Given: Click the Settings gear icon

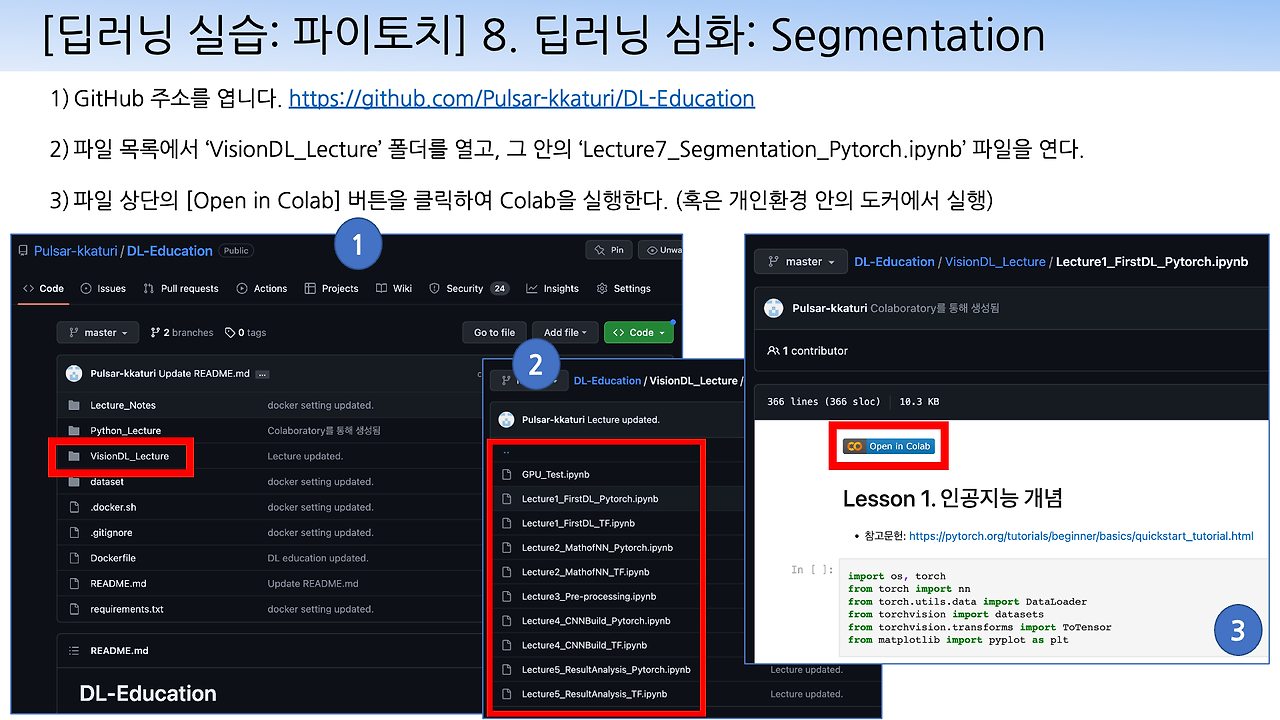Looking at the screenshot, I should click(x=602, y=288).
